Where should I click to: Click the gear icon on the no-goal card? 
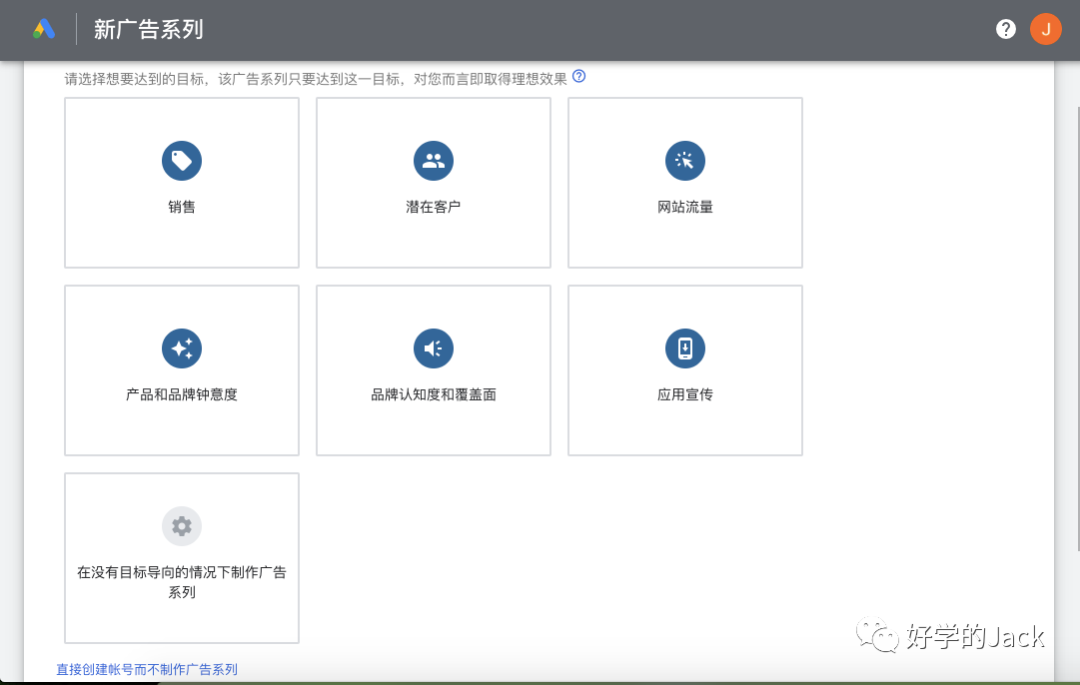[181, 525]
